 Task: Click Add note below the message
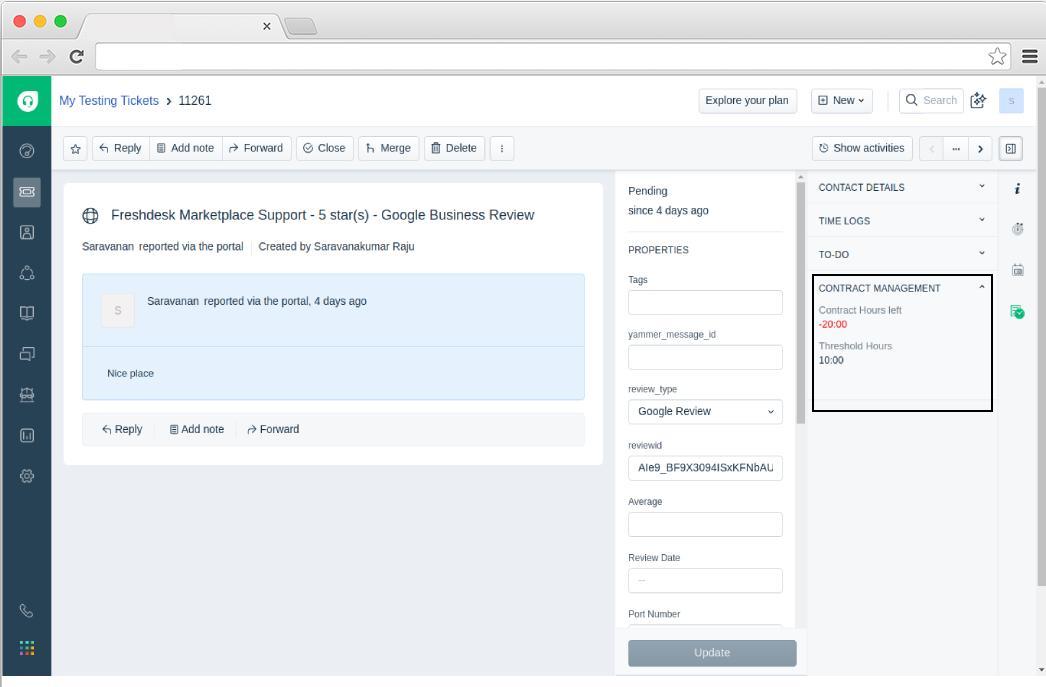[197, 430]
